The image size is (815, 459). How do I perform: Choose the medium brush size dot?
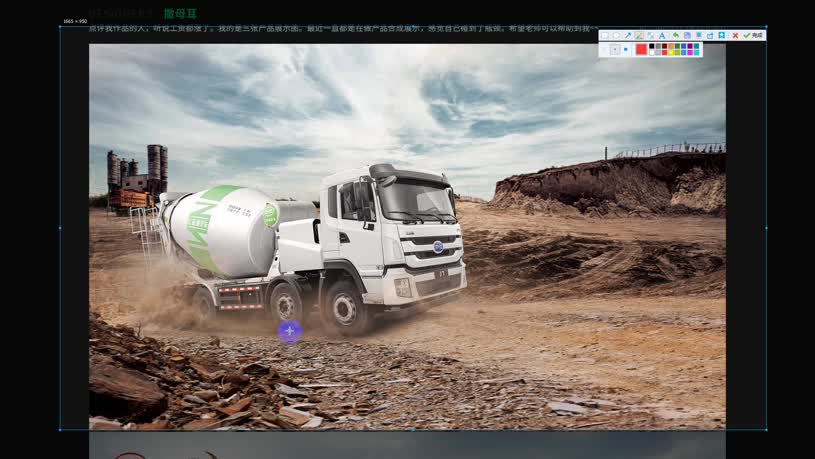615,49
